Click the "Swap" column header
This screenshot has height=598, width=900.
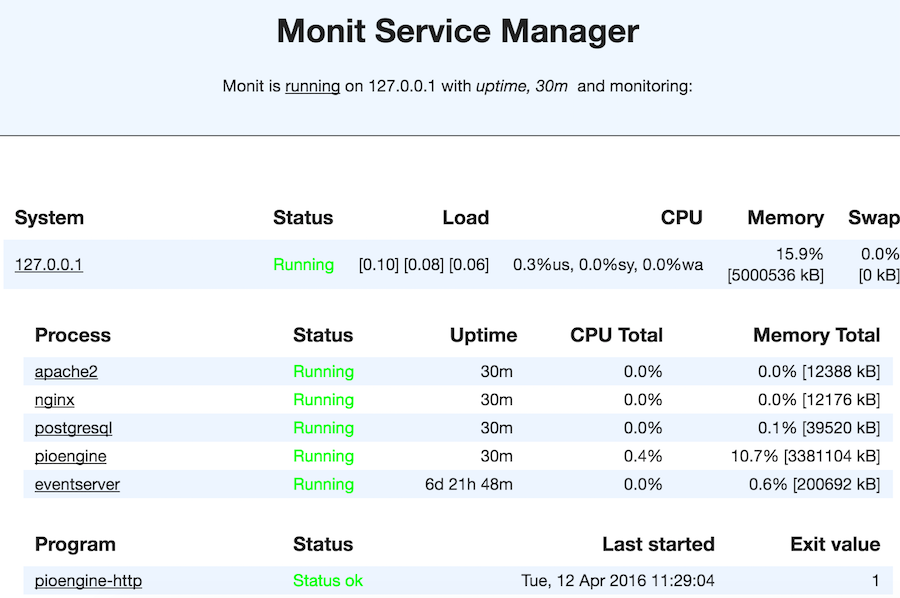pos(873,217)
